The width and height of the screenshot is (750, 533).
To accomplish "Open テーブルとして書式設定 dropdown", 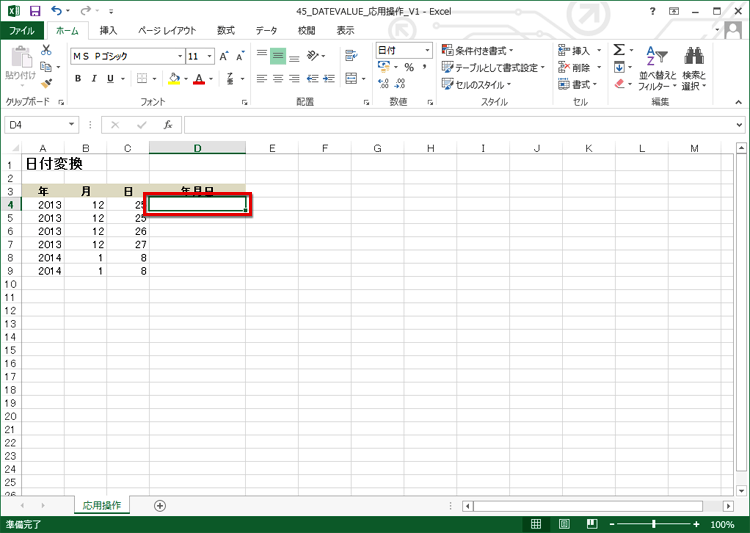I will click(x=493, y=67).
